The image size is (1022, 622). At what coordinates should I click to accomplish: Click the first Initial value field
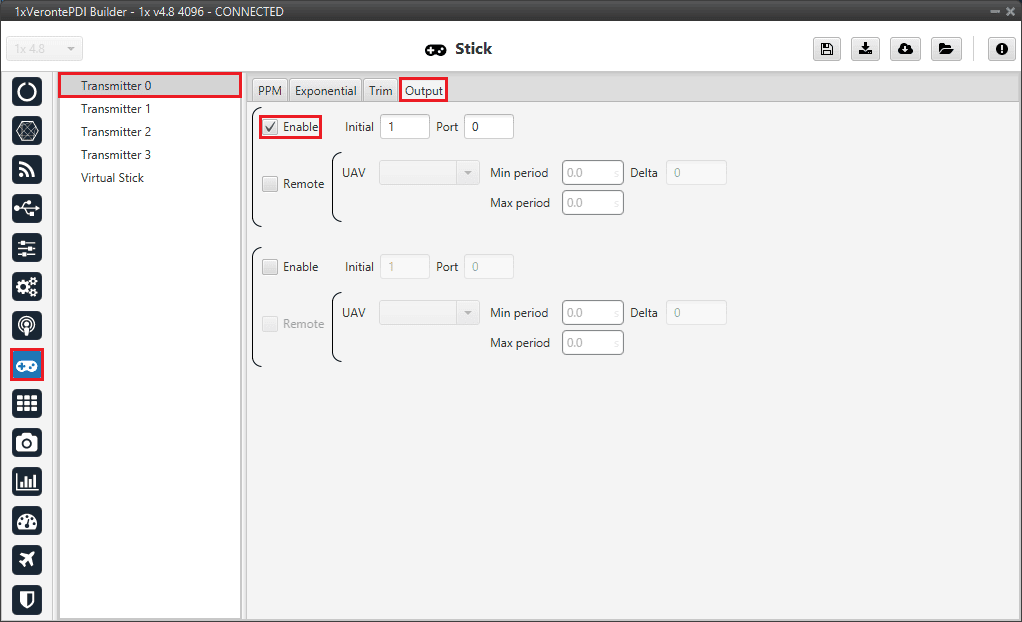pyautogui.click(x=404, y=127)
